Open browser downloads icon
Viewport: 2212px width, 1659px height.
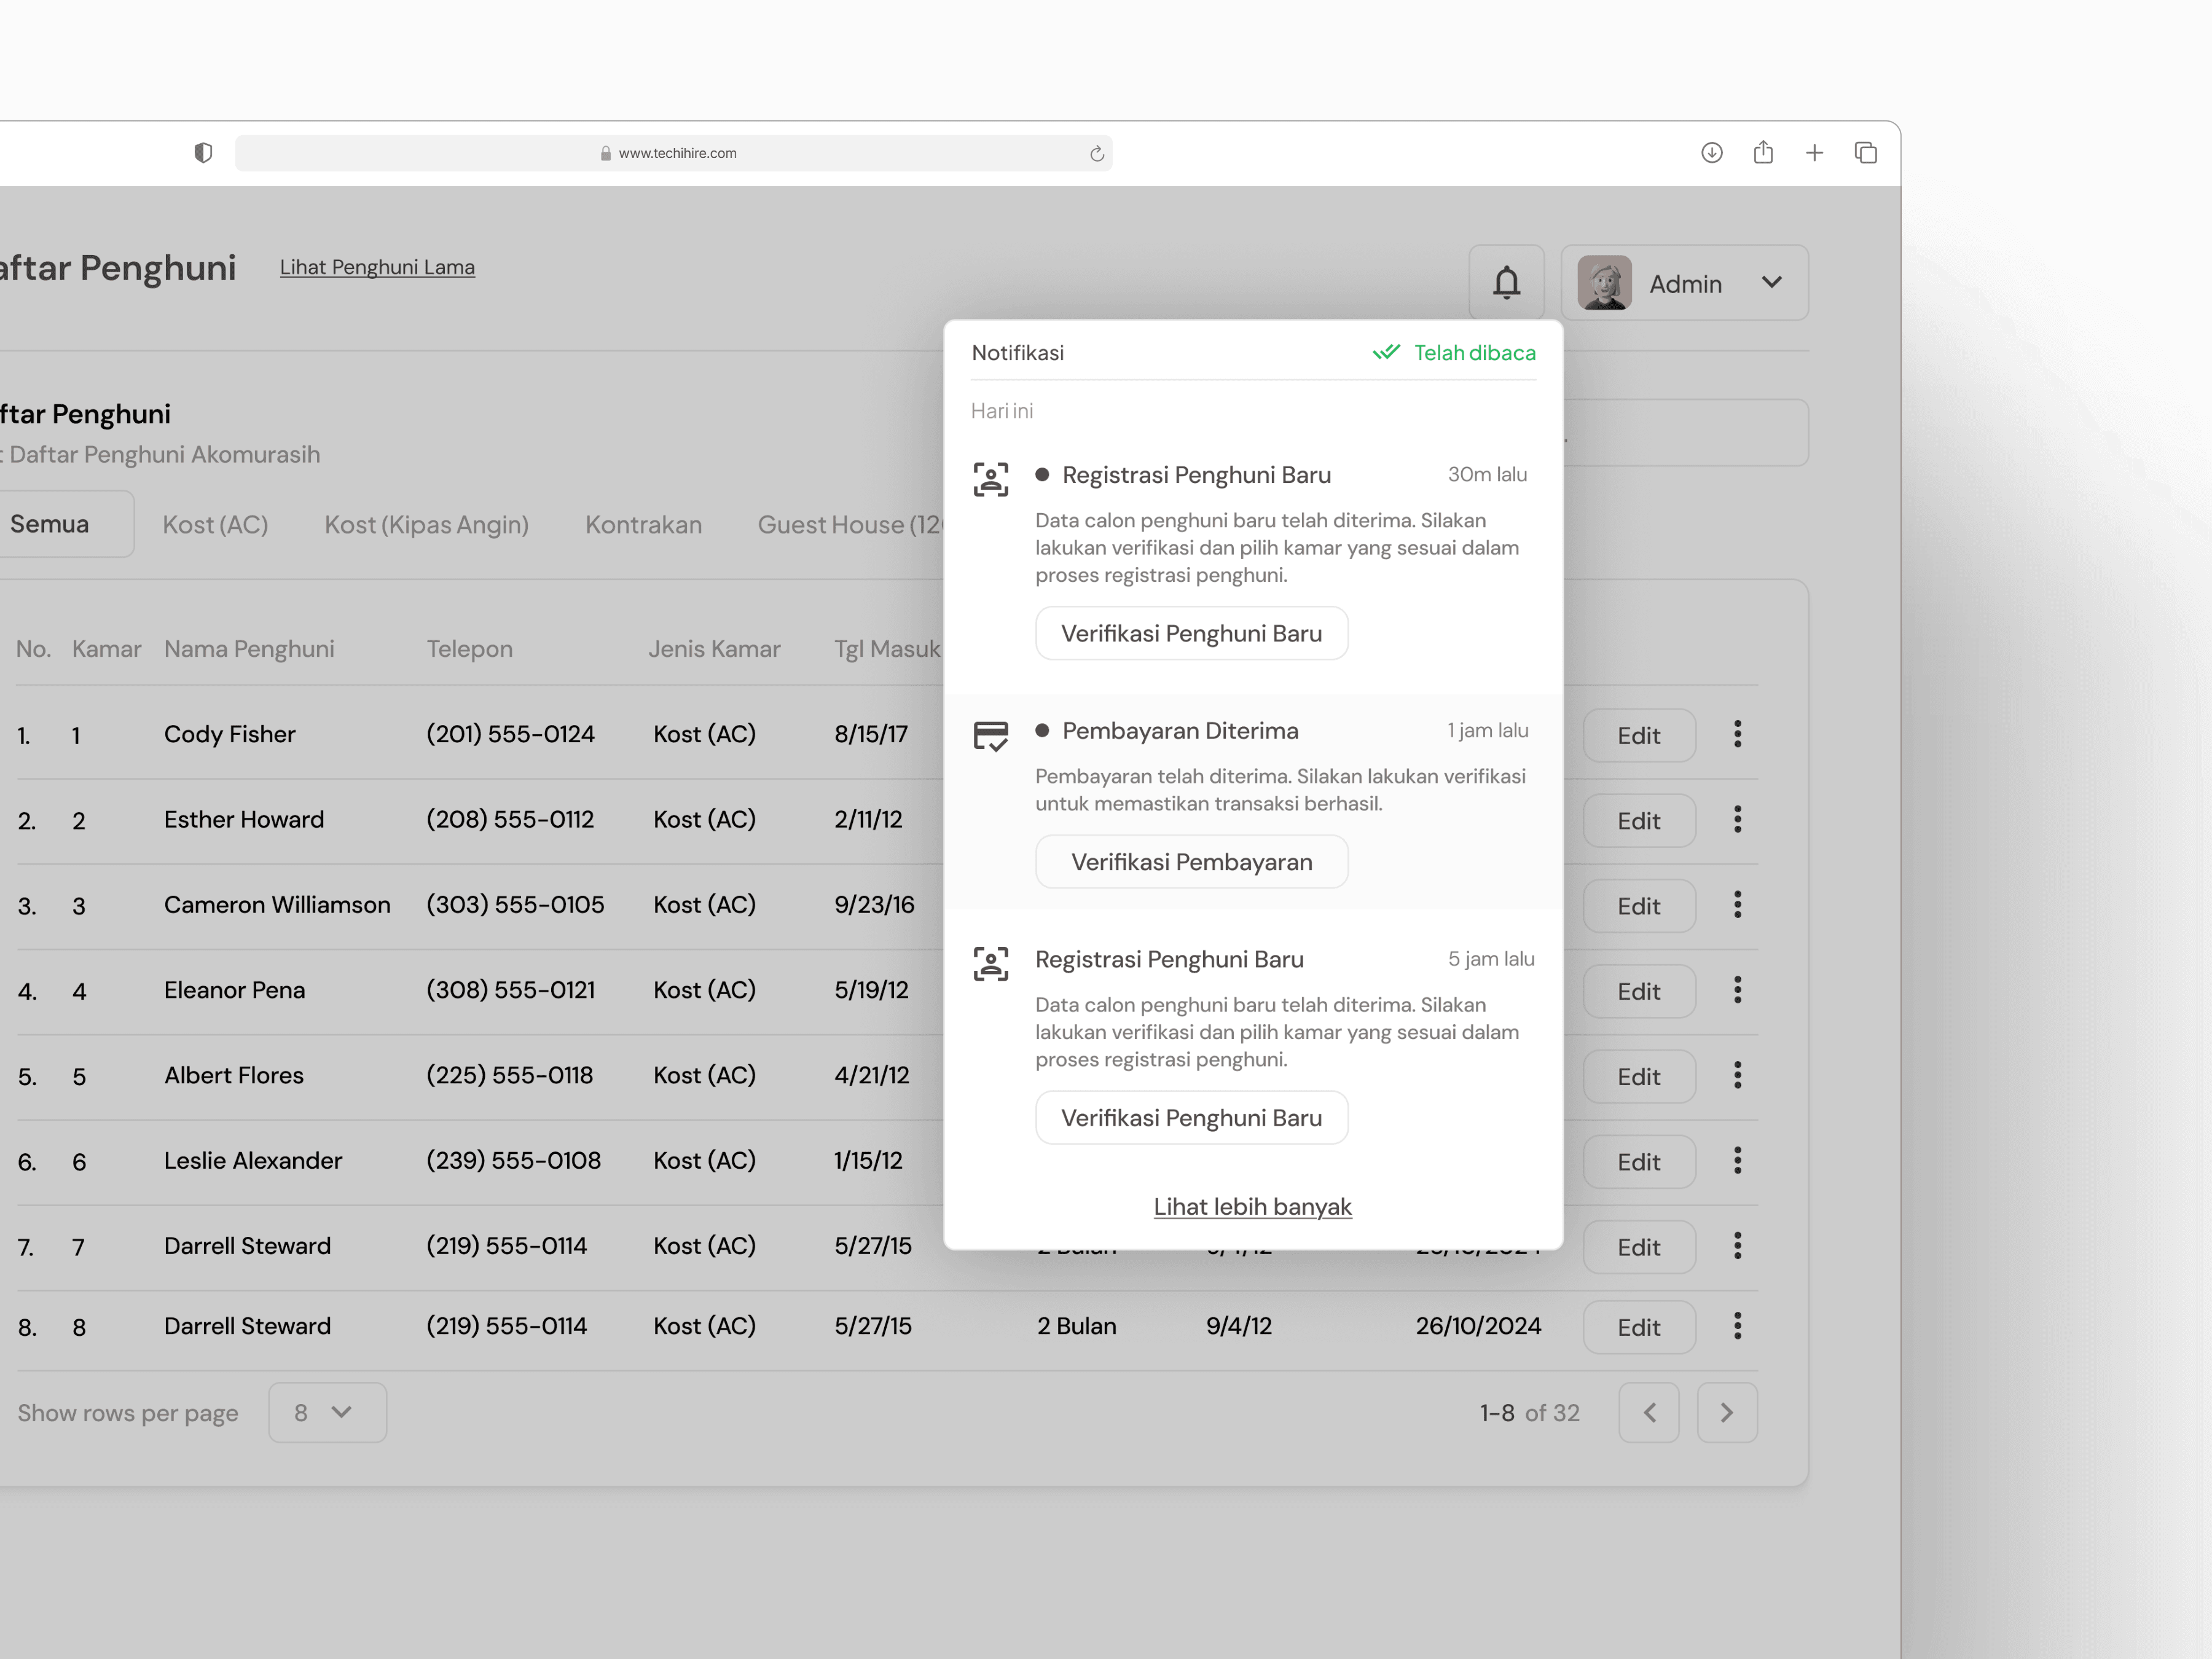pos(1711,153)
